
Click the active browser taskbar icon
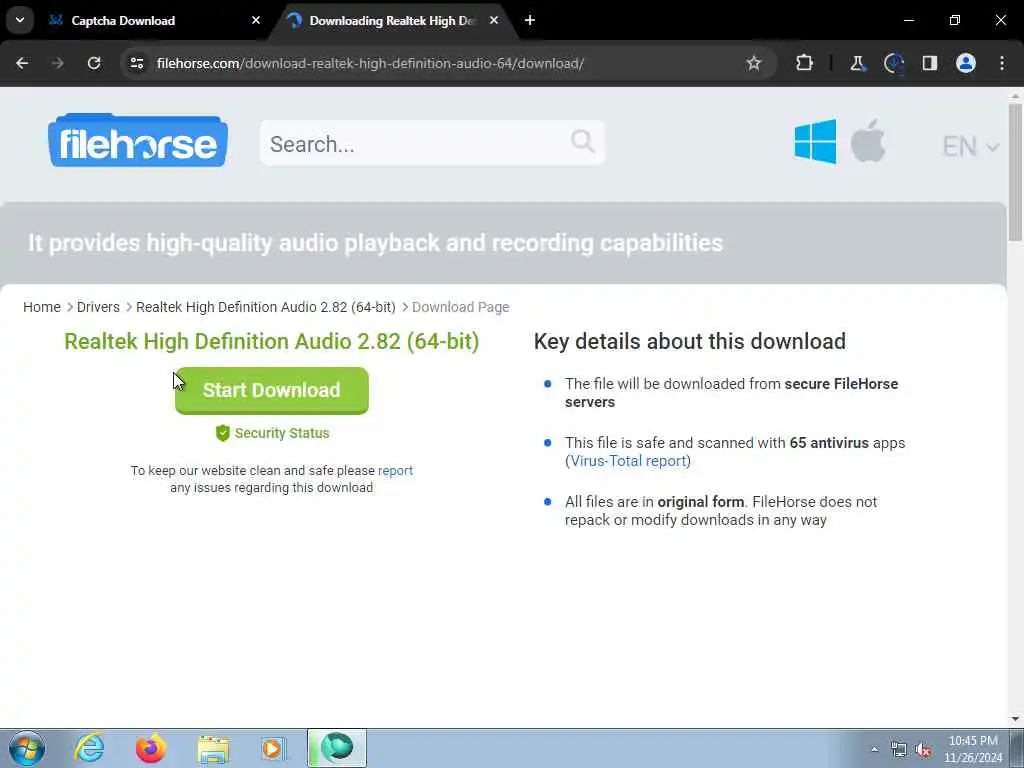click(x=337, y=748)
